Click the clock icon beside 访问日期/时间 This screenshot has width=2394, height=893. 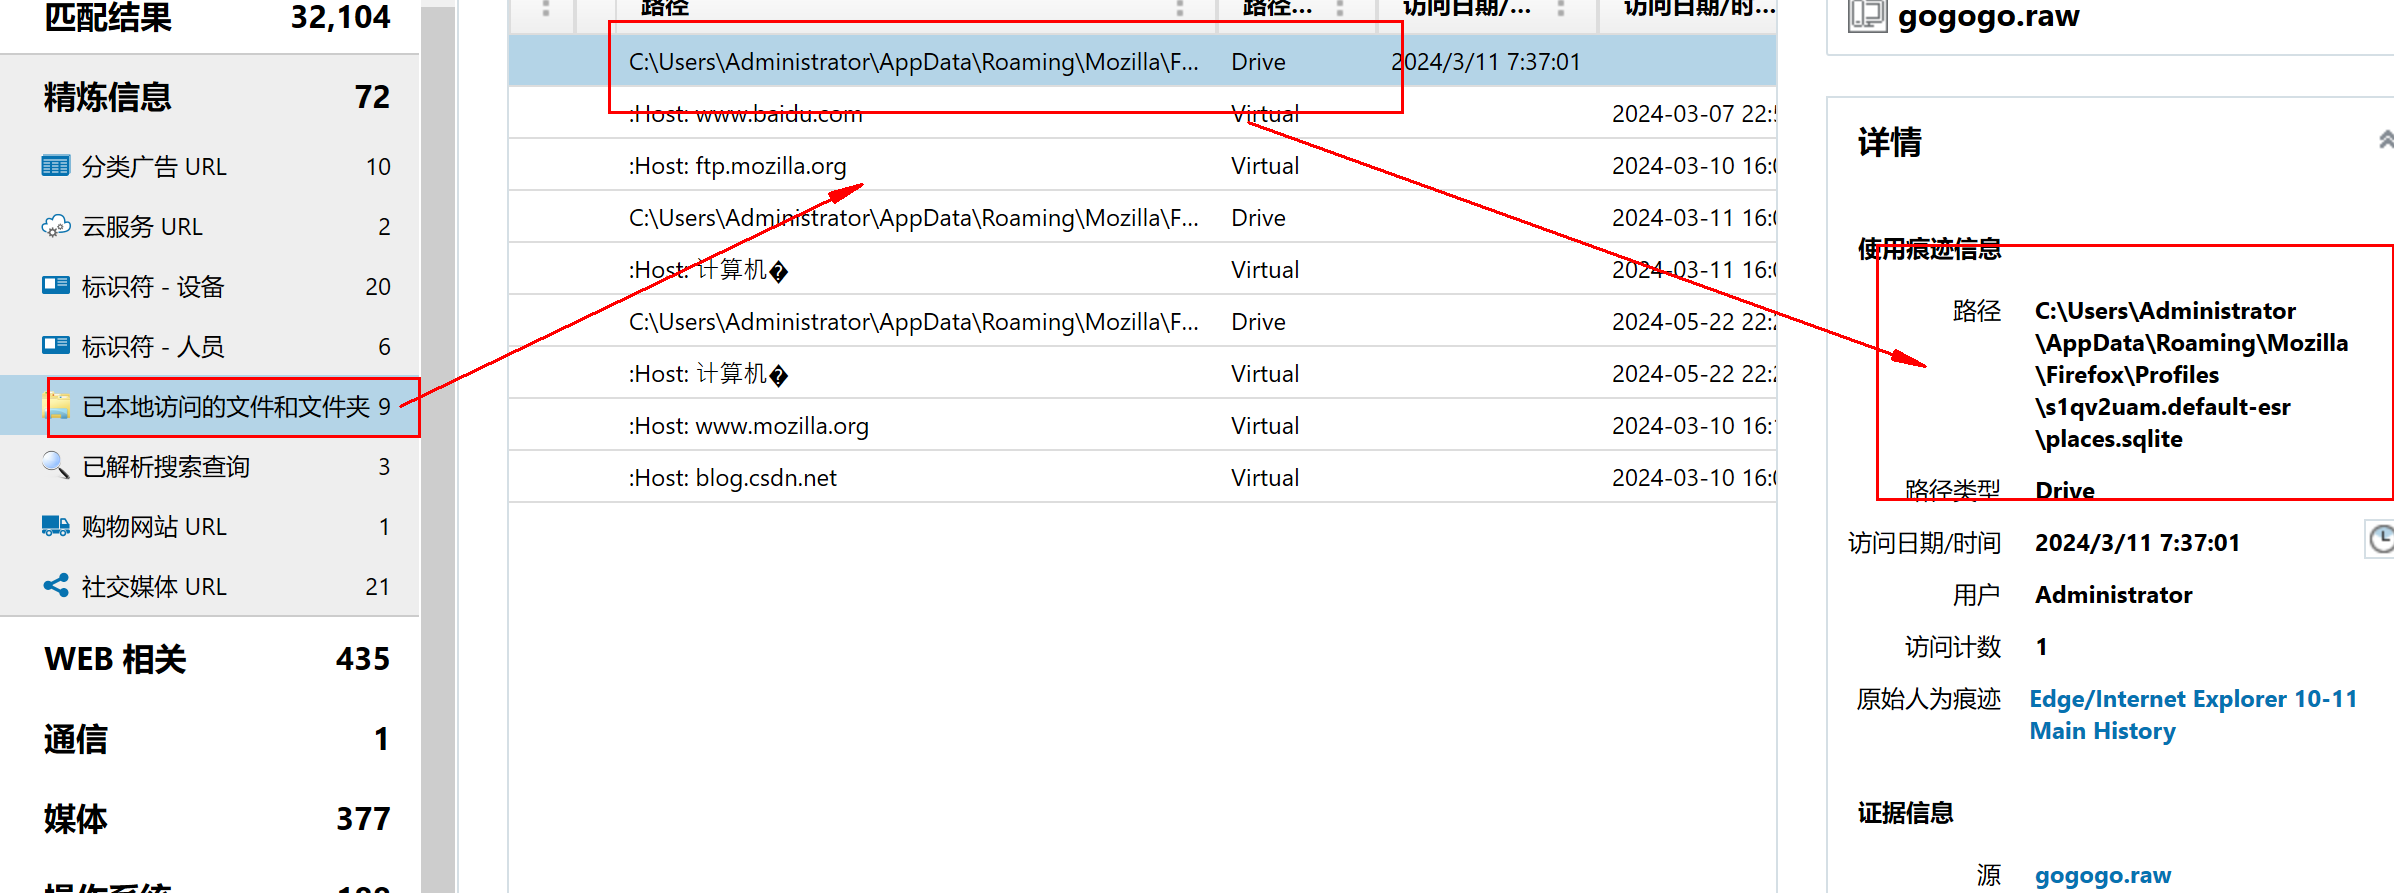point(2381,539)
